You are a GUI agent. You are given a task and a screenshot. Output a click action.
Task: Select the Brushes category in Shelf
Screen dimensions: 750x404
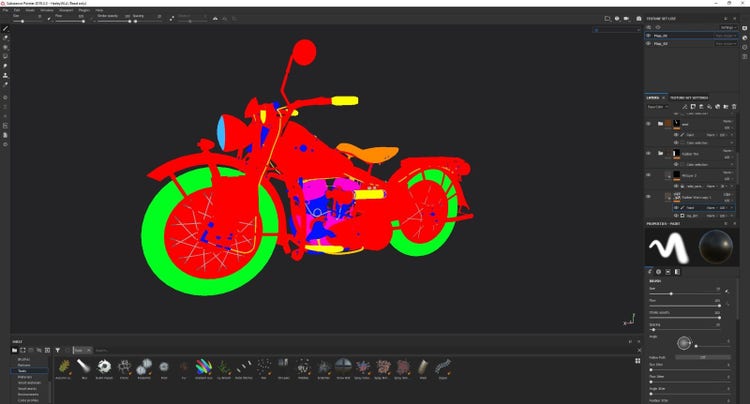pos(23,359)
